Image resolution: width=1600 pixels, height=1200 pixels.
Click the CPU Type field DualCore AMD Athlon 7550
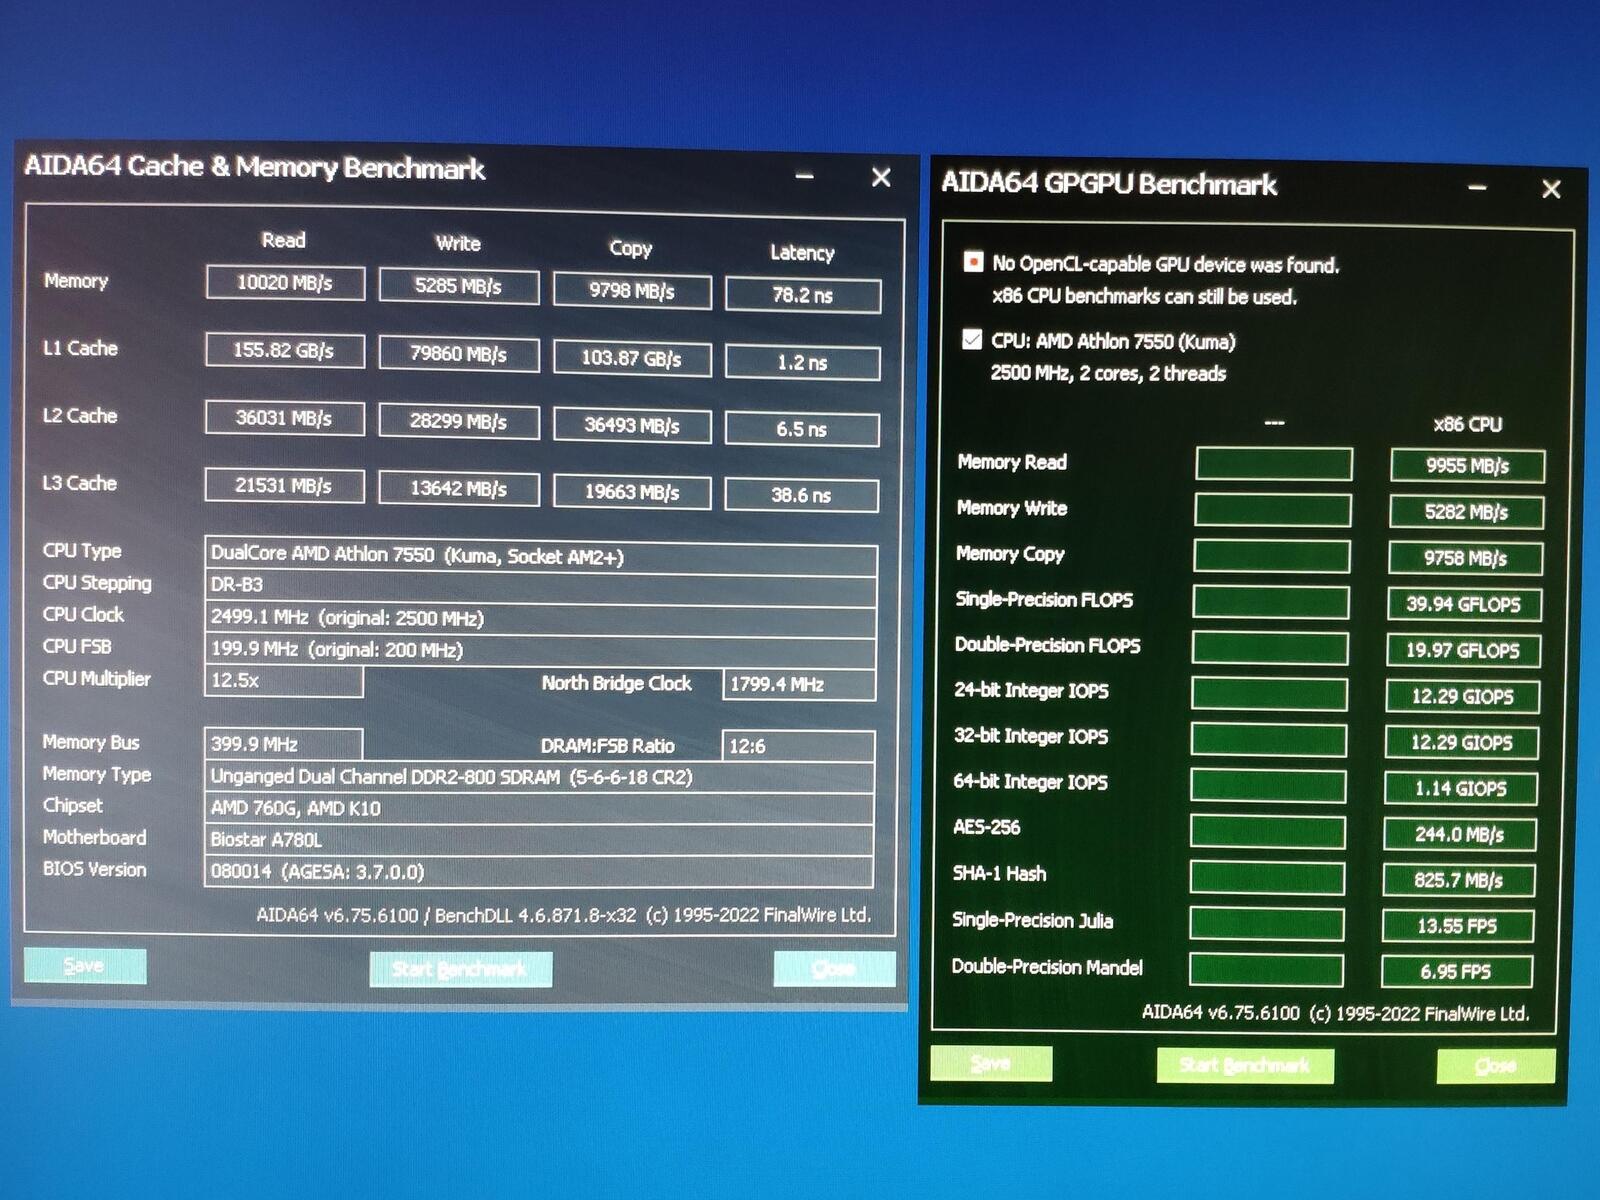[541, 556]
